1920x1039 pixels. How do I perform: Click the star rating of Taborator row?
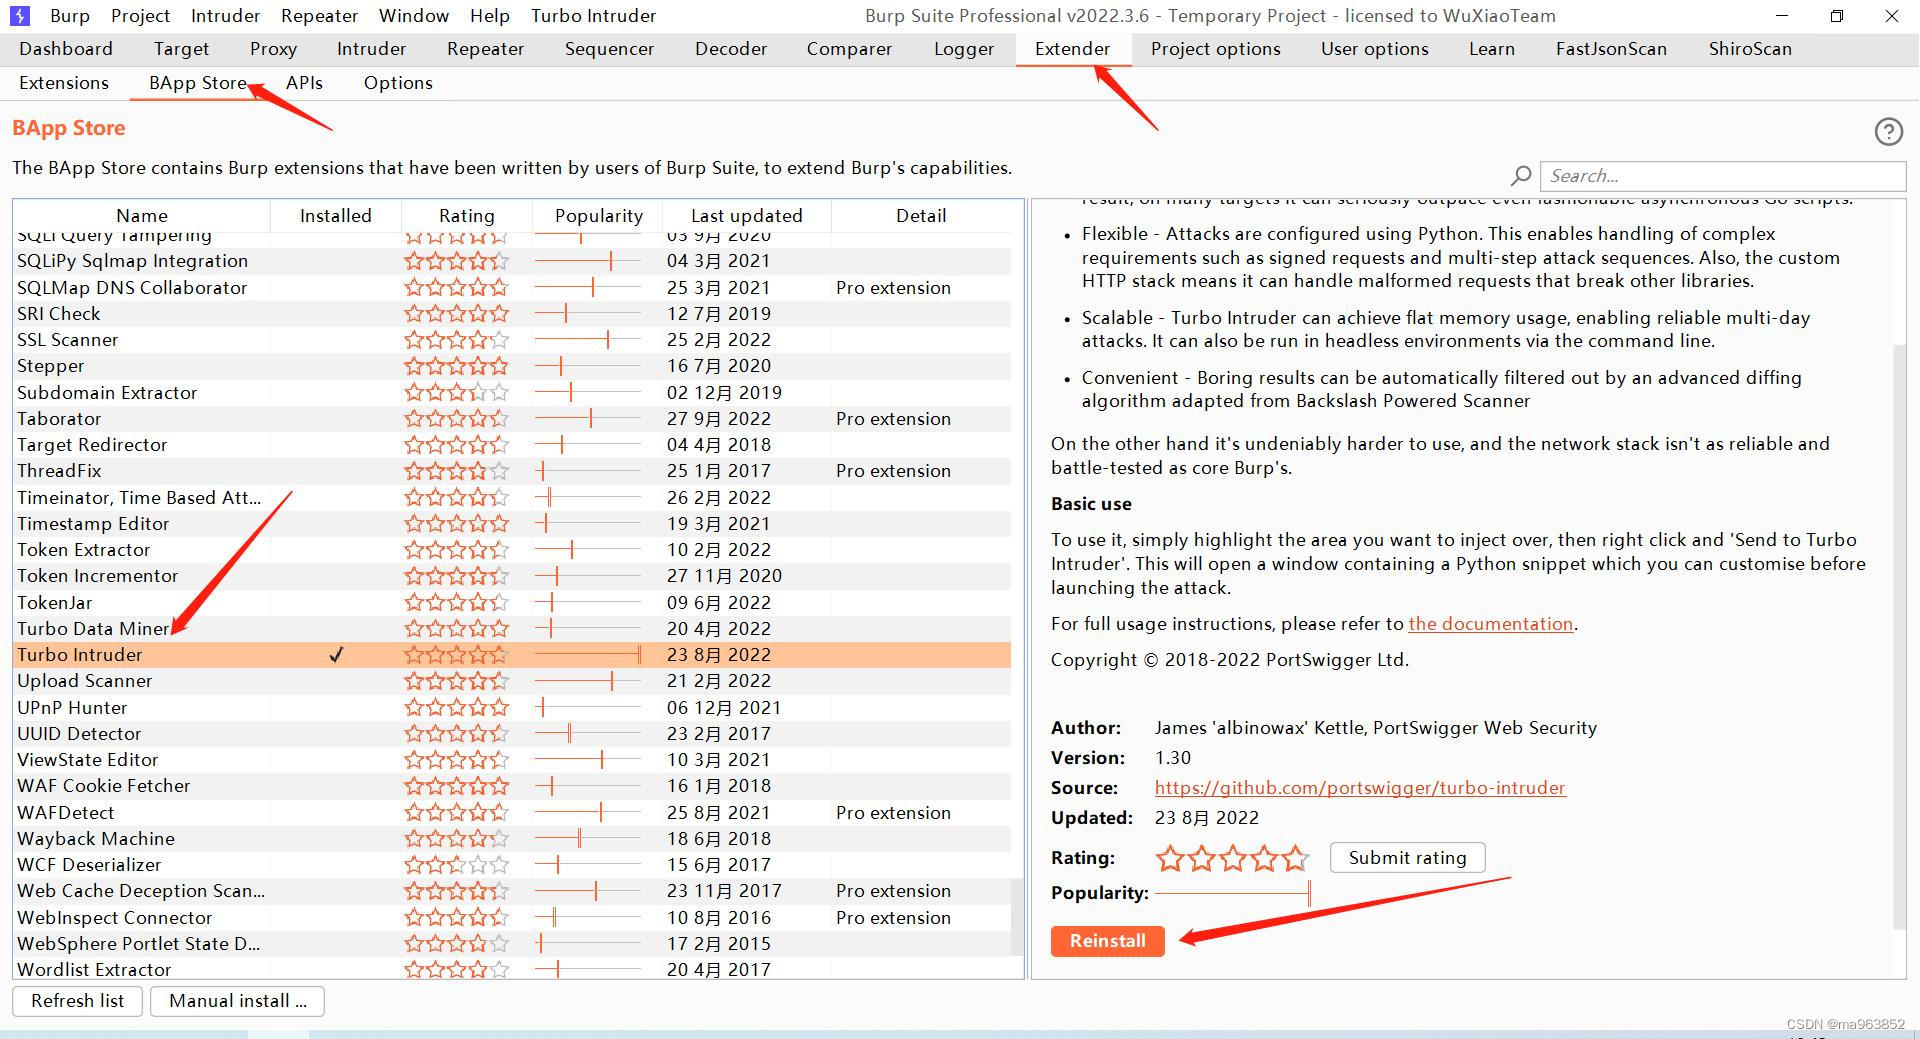457,419
